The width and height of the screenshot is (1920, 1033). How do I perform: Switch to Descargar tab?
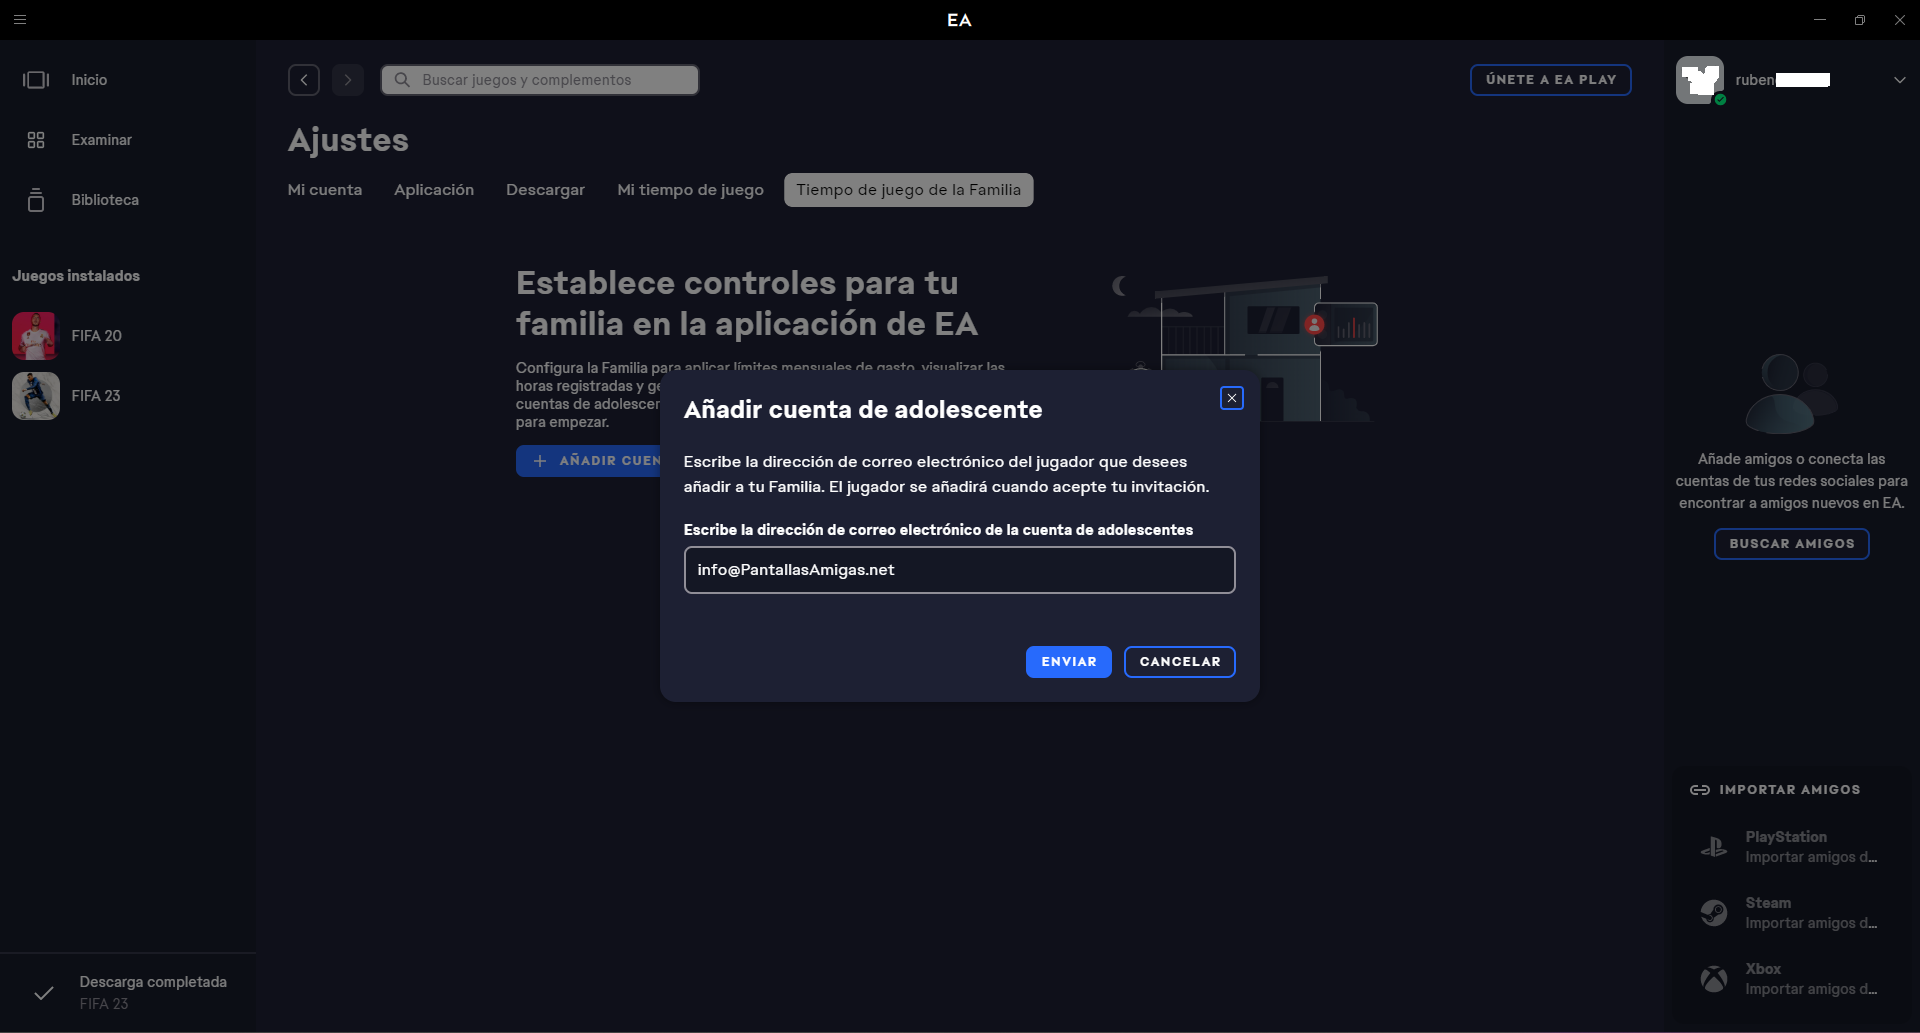click(545, 190)
